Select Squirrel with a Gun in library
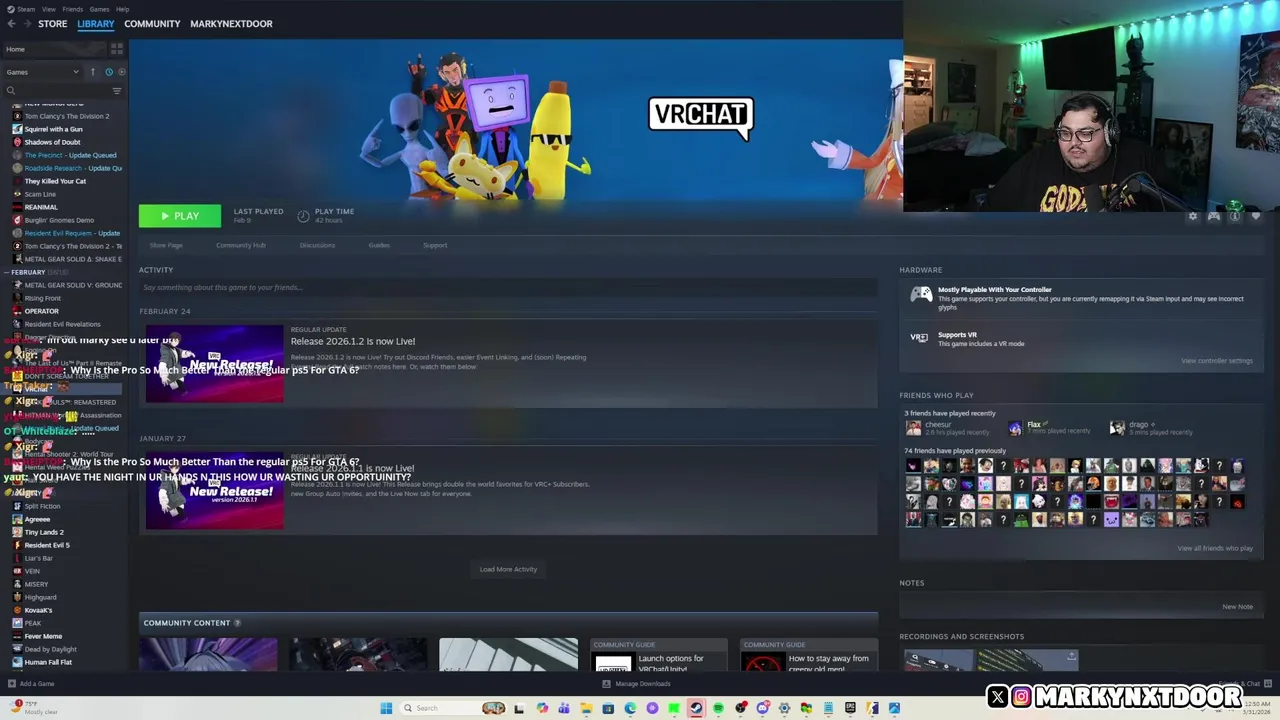This screenshot has width=1280, height=720. 54,129
